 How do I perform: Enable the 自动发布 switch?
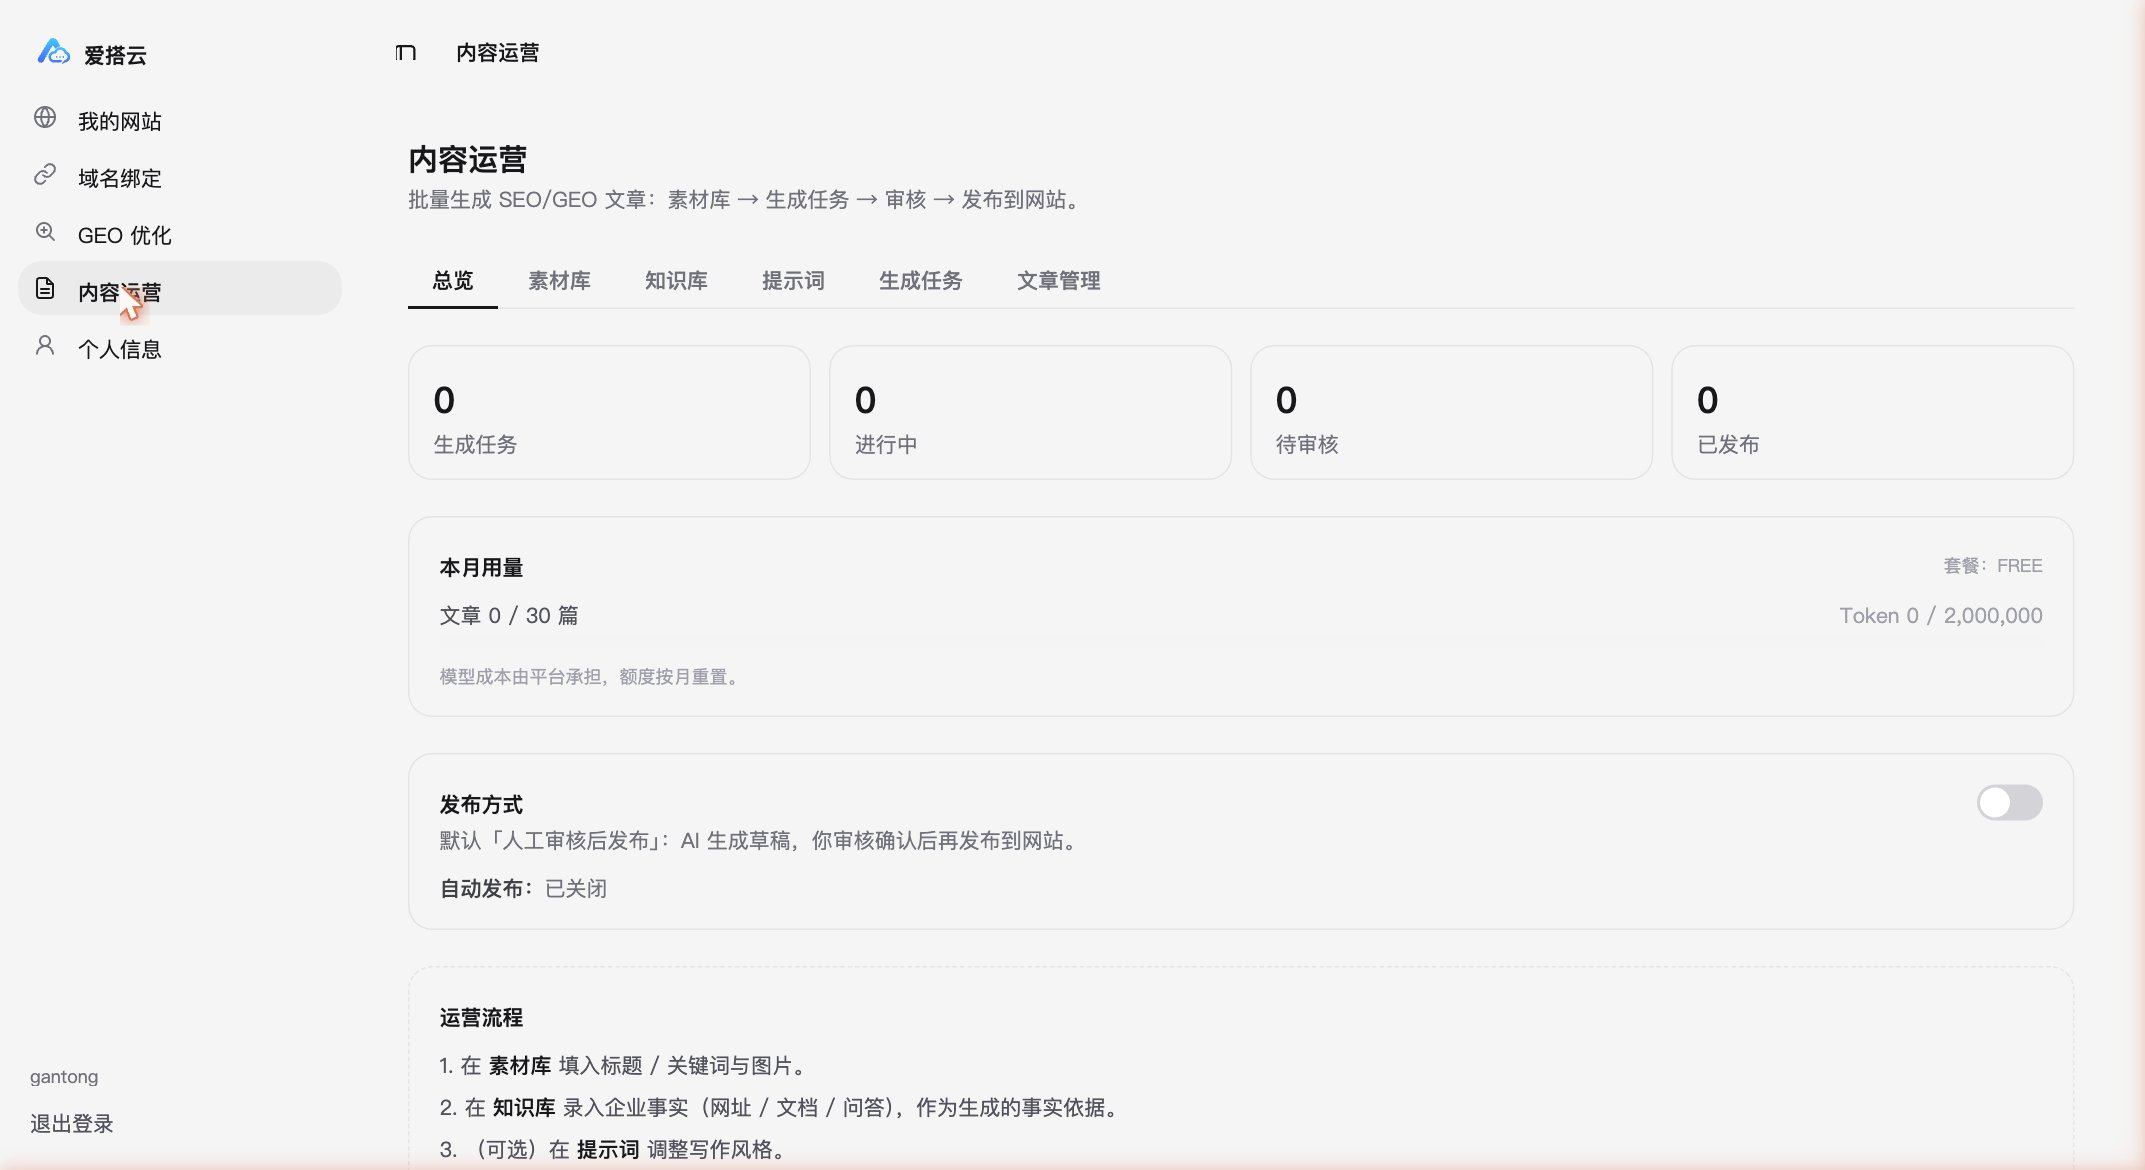[x=2009, y=802]
